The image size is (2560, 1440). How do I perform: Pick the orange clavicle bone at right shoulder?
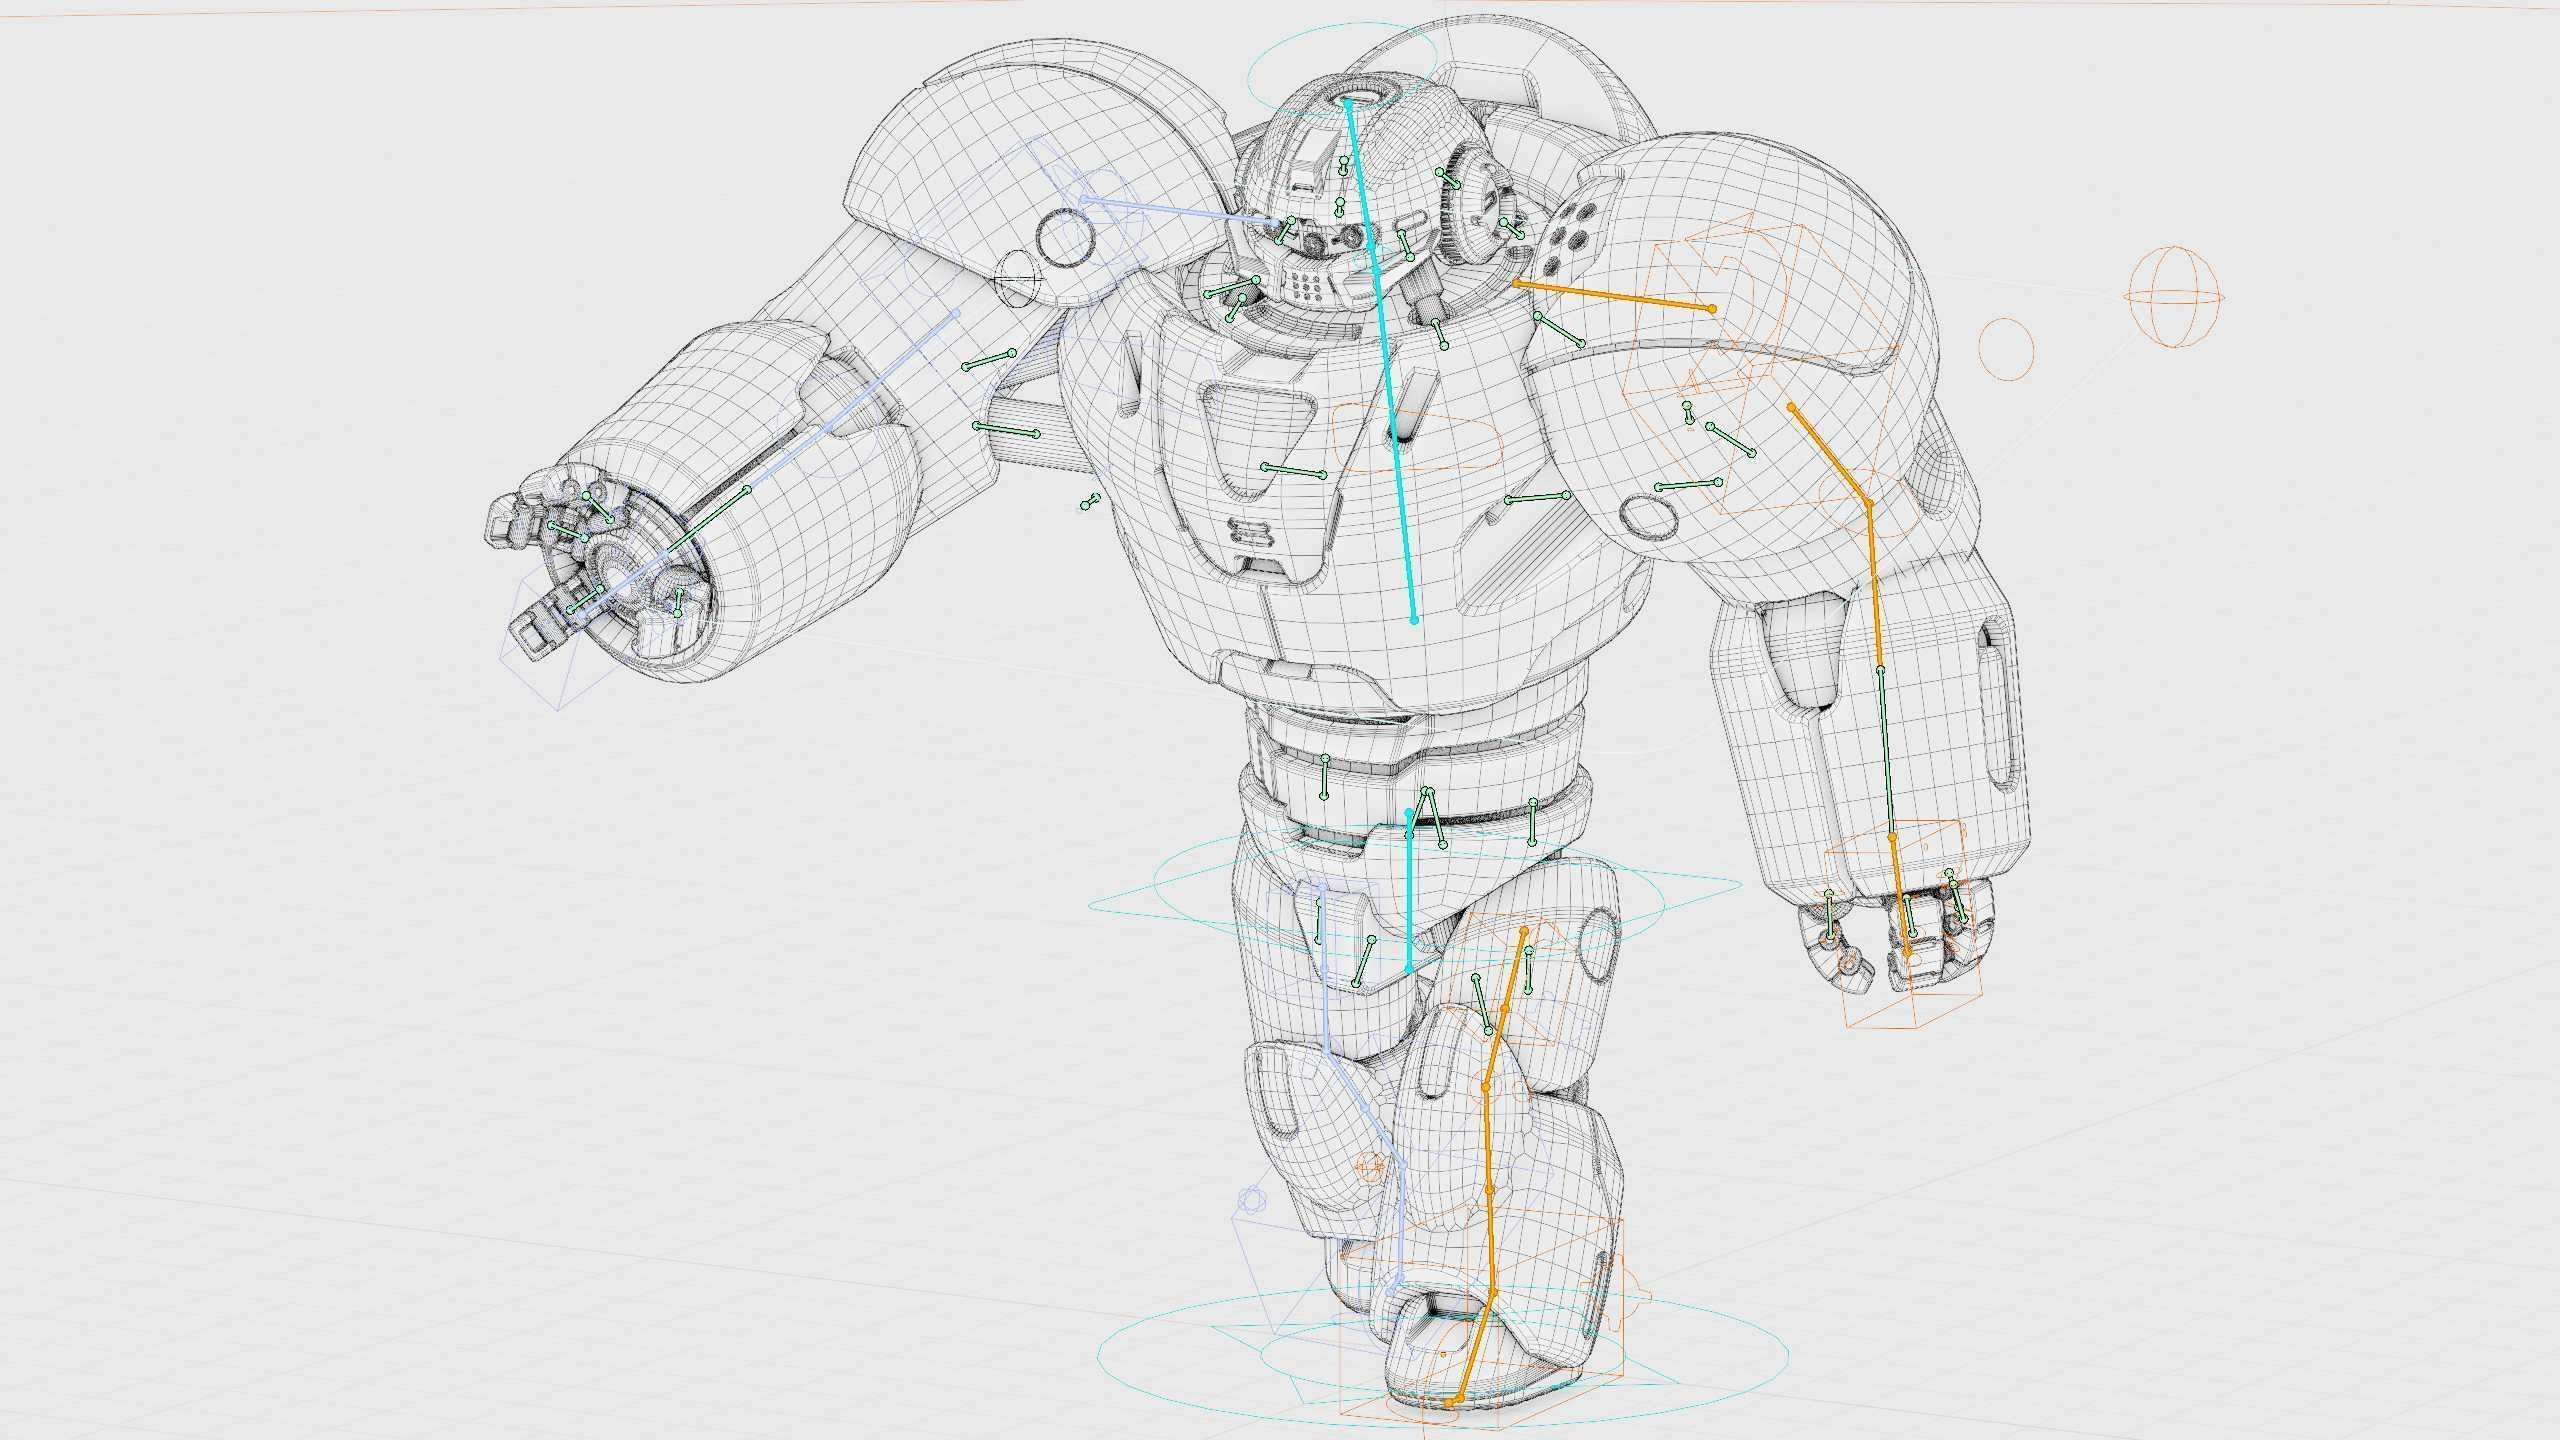coord(1614,296)
